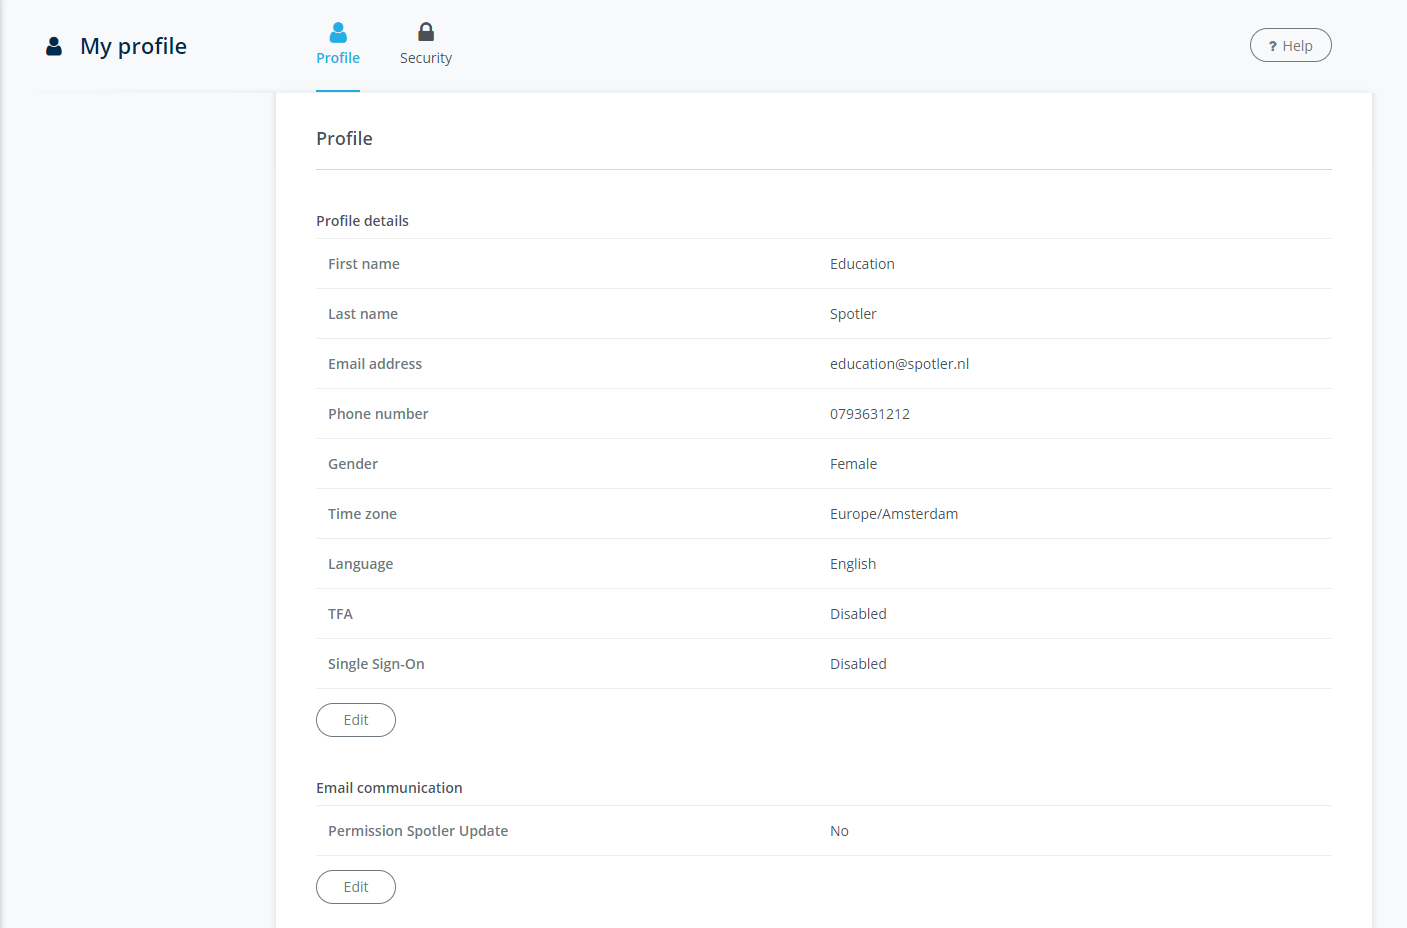Screen dimensions: 1407x928
Task: Click the Time zone value Europe/Amsterdam
Action: 893,514
